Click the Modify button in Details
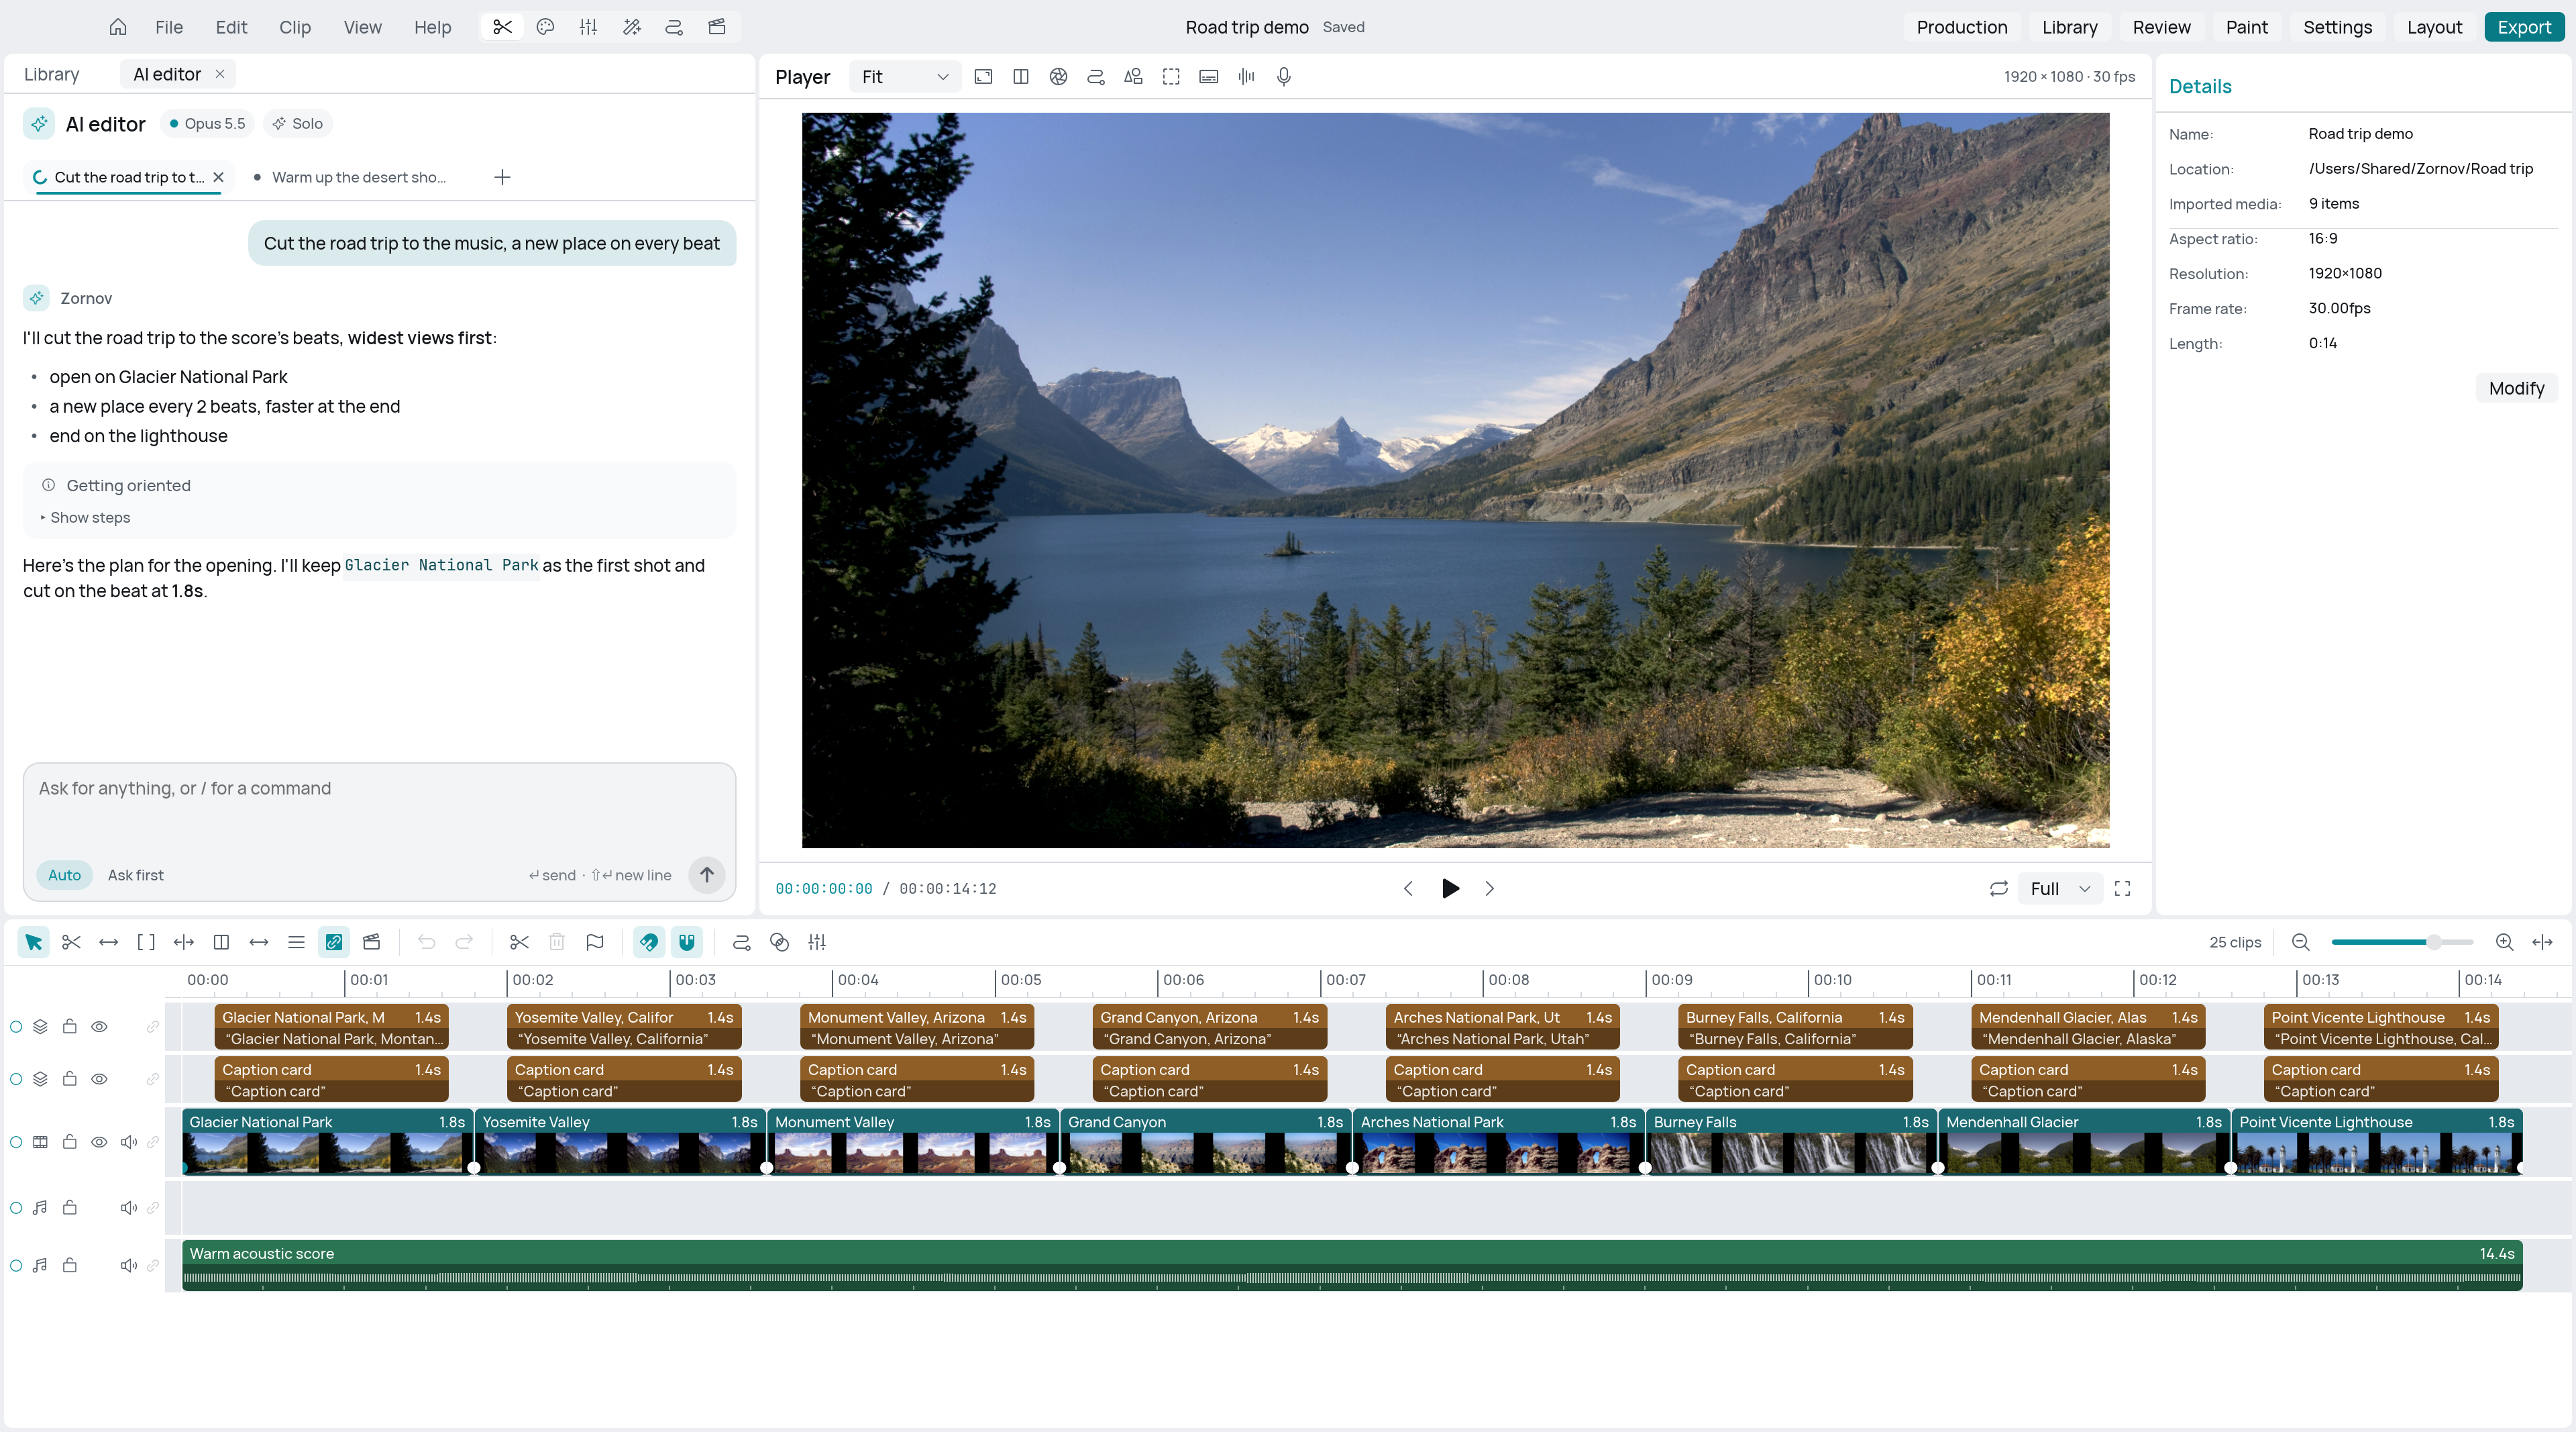This screenshot has height=1432, width=2576. [2516, 388]
